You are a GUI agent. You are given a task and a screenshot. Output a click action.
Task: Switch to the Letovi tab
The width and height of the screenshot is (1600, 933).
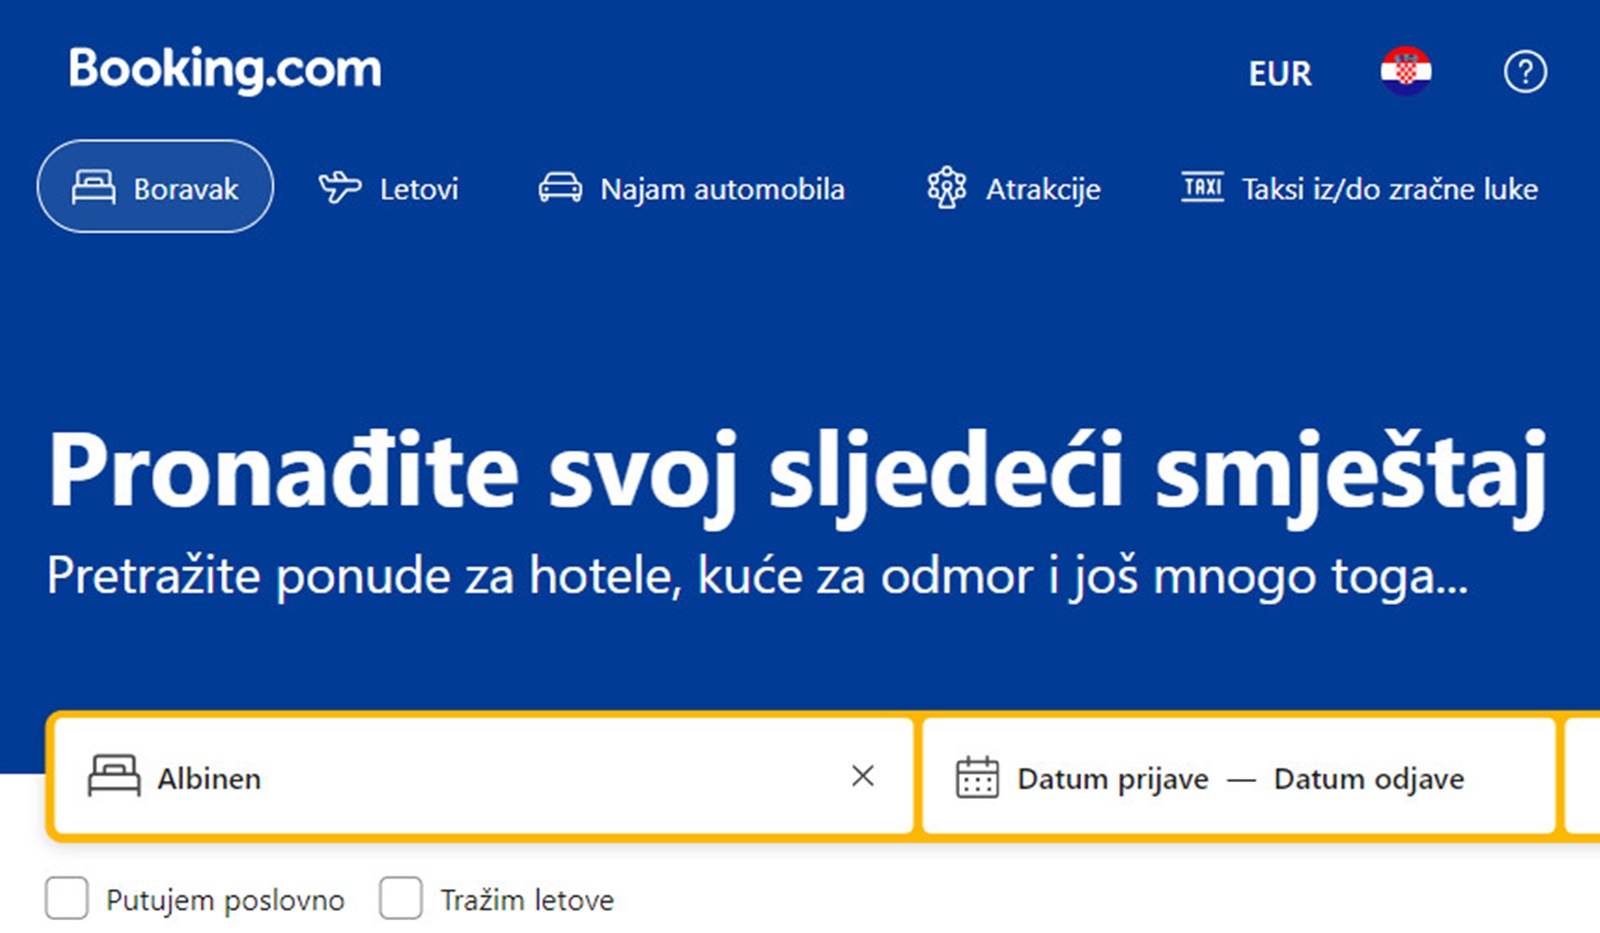[388, 188]
